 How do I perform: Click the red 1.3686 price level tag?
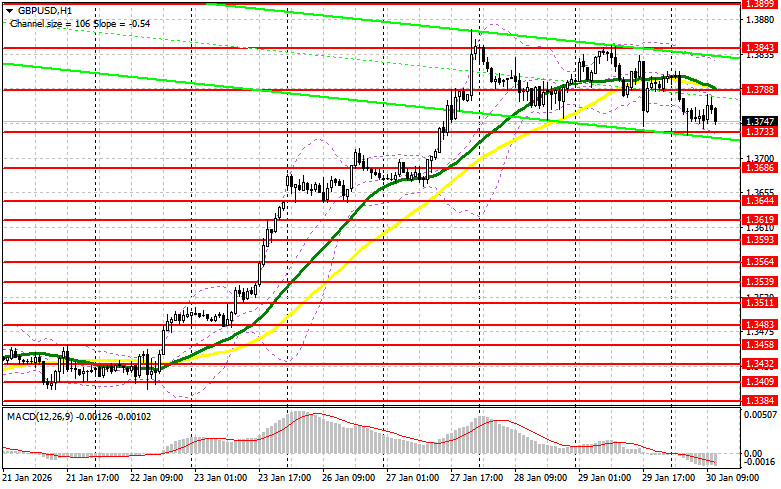759,168
